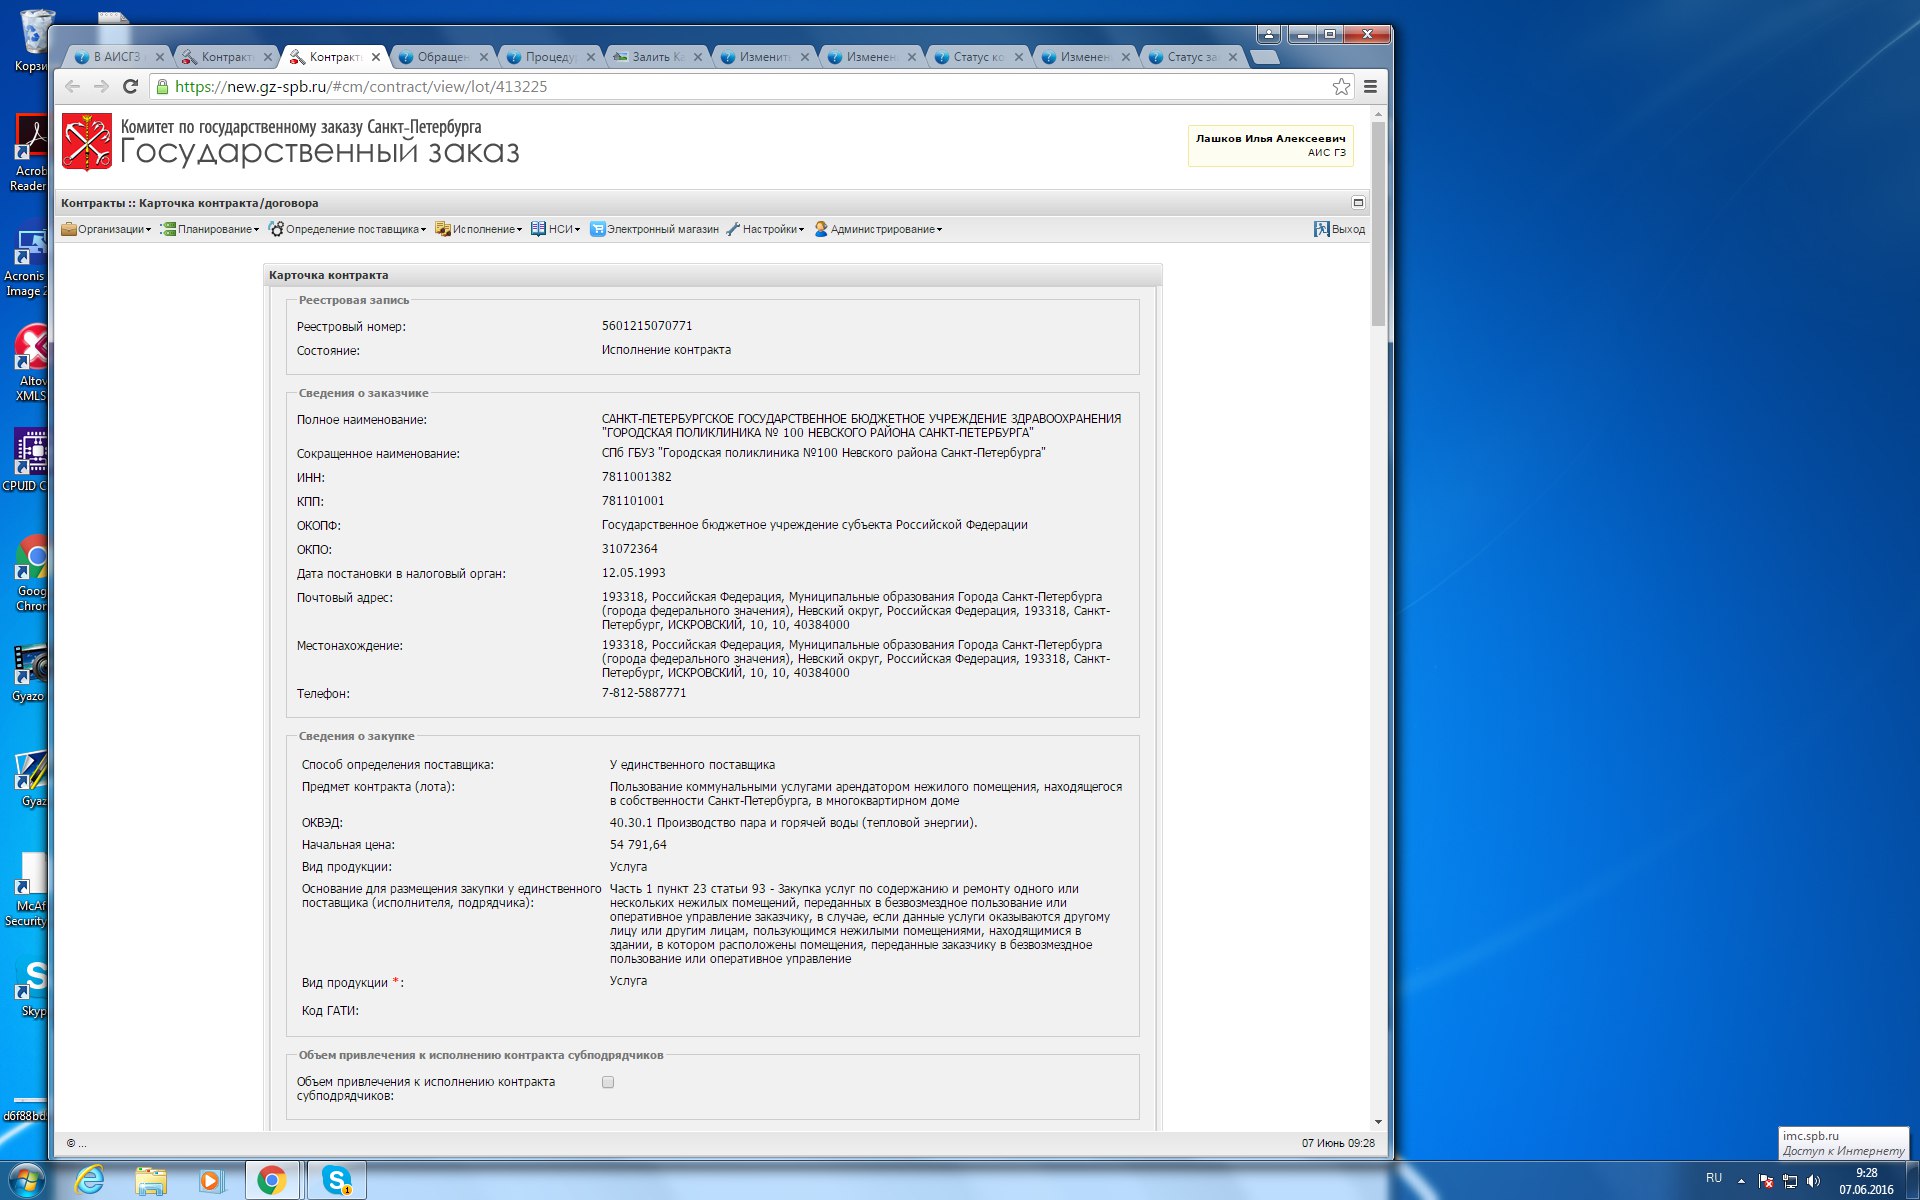Collapse the header panel with the small square icon
Image resolution: width=1920 pixels, height=1200 pixels.
point(1358,202)
